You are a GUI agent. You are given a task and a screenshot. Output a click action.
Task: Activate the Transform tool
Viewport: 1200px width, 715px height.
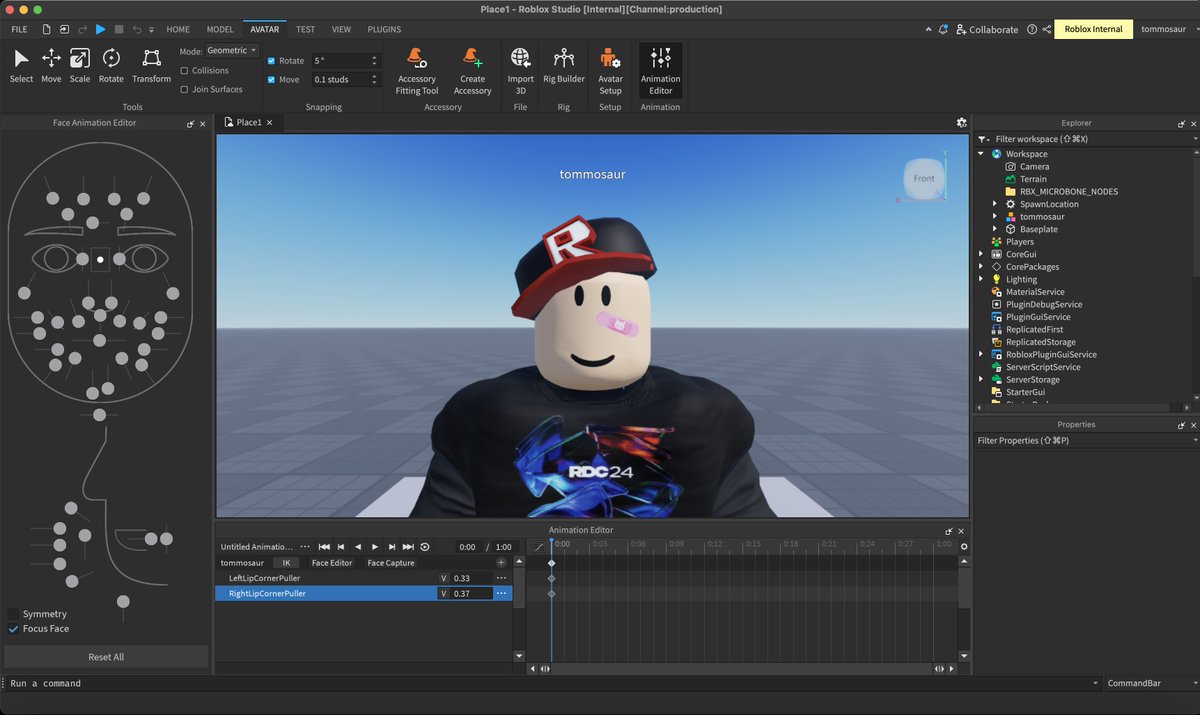(x=151, y=66)
